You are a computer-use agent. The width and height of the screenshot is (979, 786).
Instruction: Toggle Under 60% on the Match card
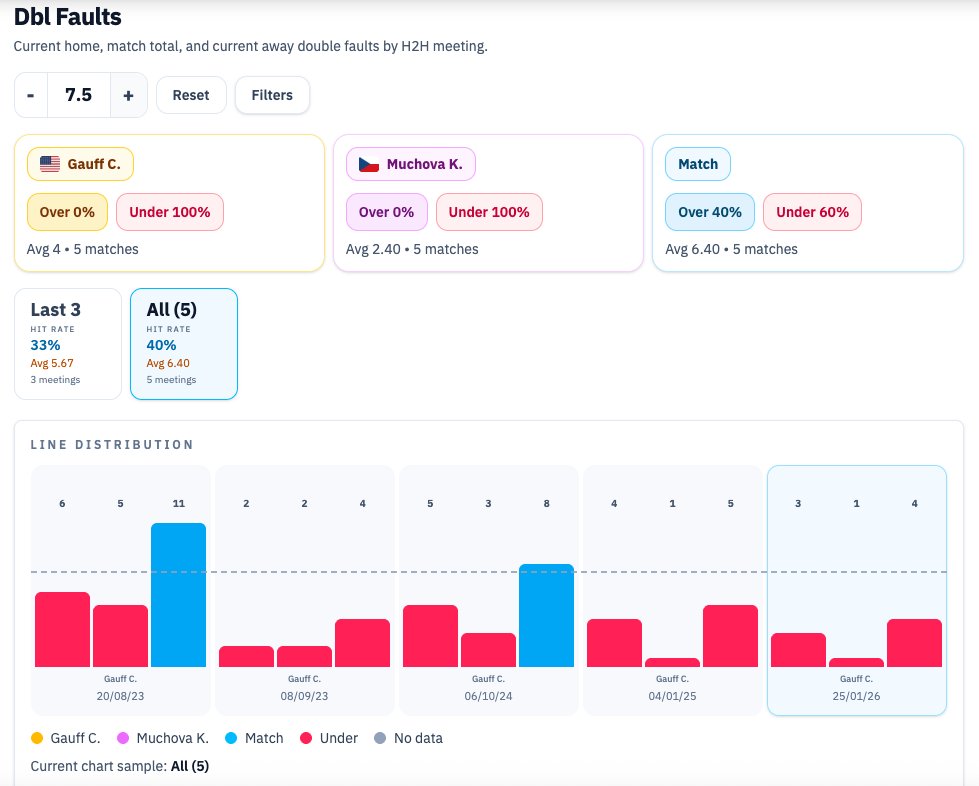812,212
